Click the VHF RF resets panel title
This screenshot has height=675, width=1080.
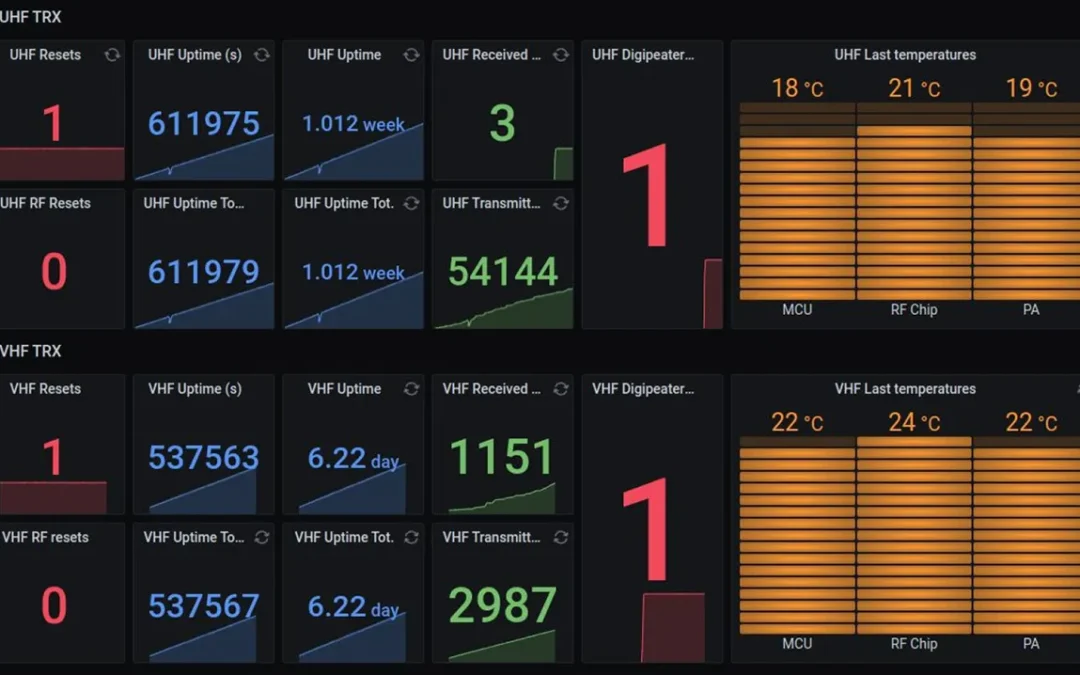(45, 537)
